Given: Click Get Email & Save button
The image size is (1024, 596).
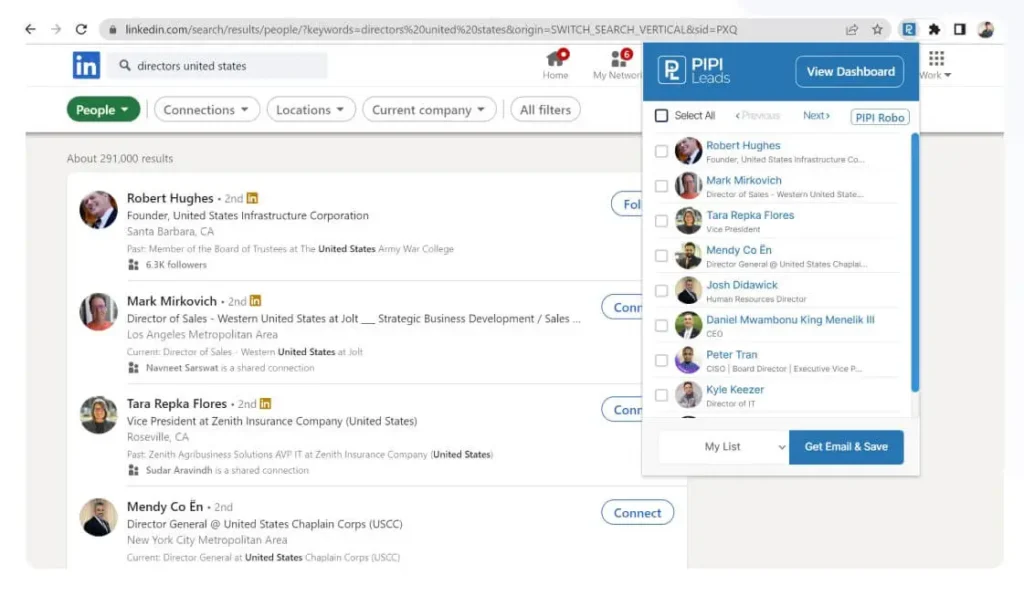Looking at the screenshot, I should coord(846,447).
